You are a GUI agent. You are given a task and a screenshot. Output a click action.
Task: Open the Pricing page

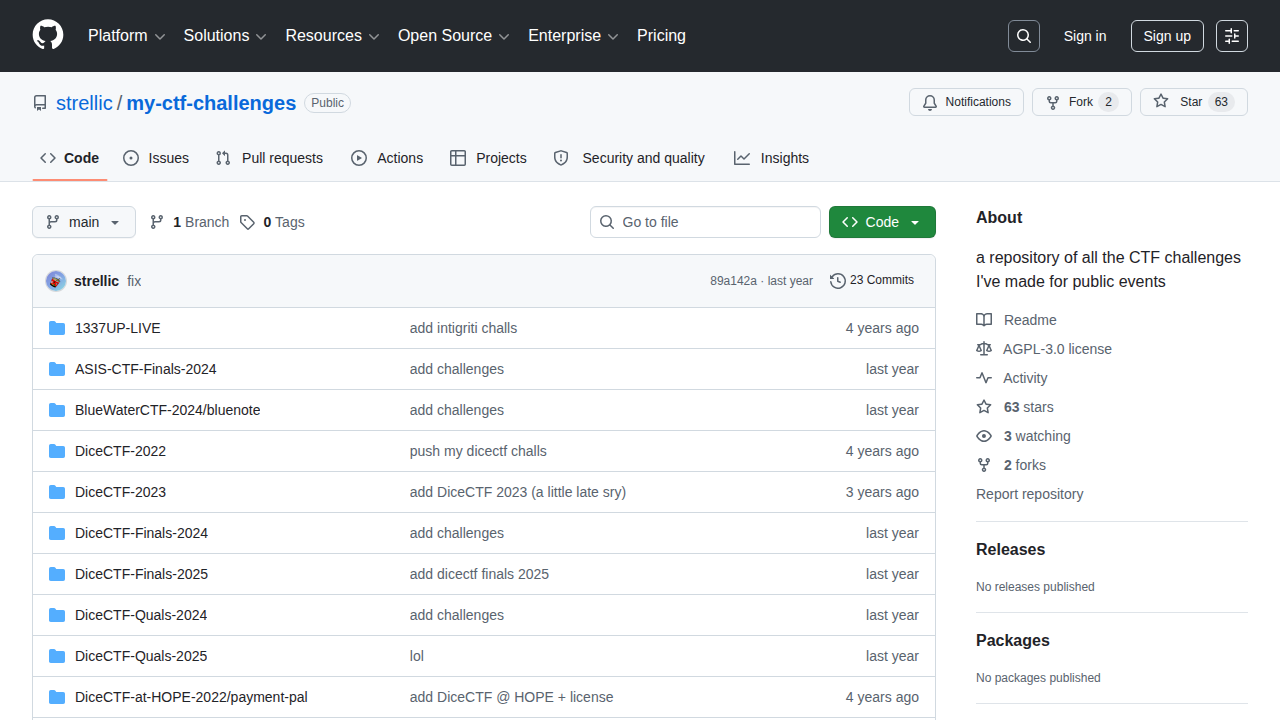[661, 36]
